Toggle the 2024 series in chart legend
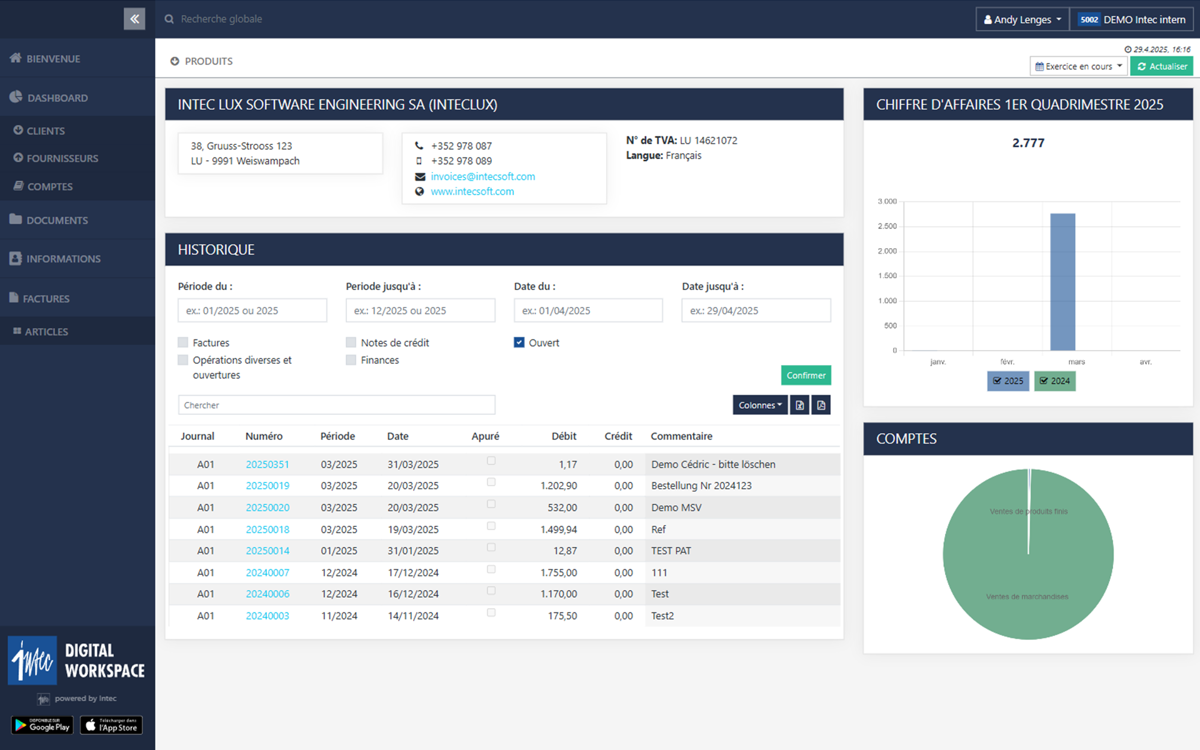Image resolution: width=1200 pixels, height=750 pixels. coord(1055,381)
